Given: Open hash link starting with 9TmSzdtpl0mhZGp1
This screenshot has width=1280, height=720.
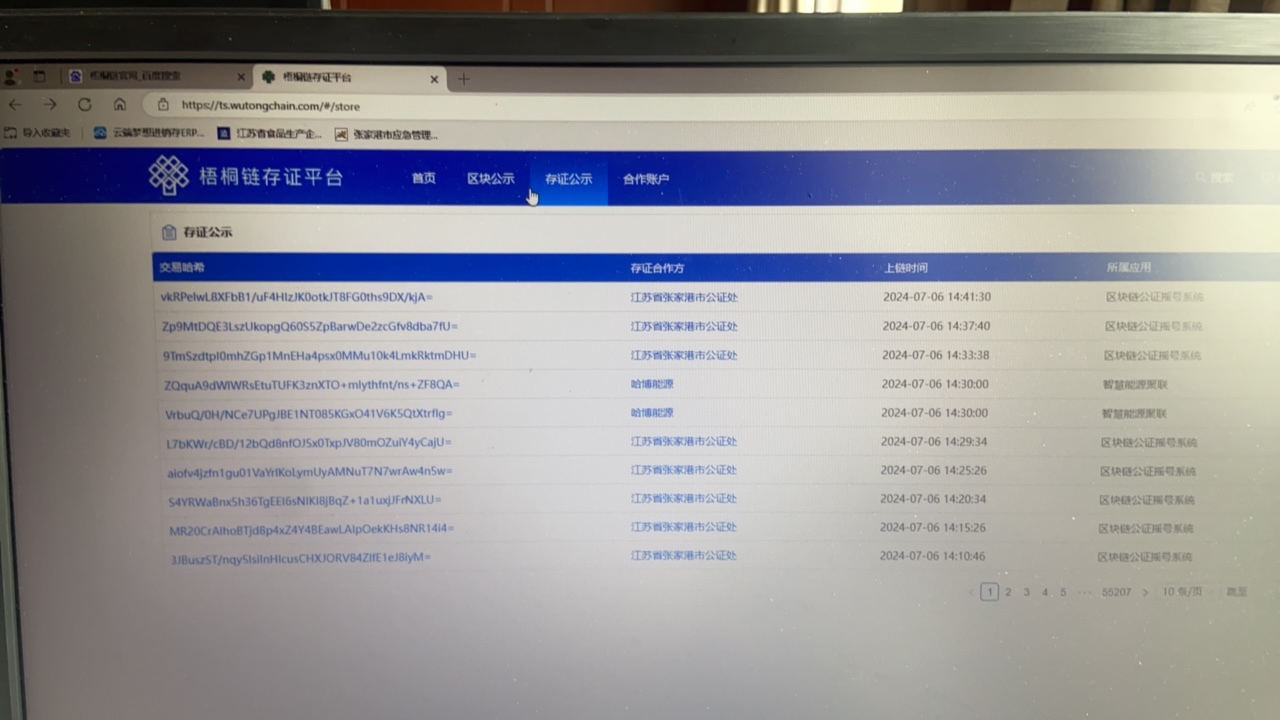Looking at the screenshot, I should (x=320, y=355).
